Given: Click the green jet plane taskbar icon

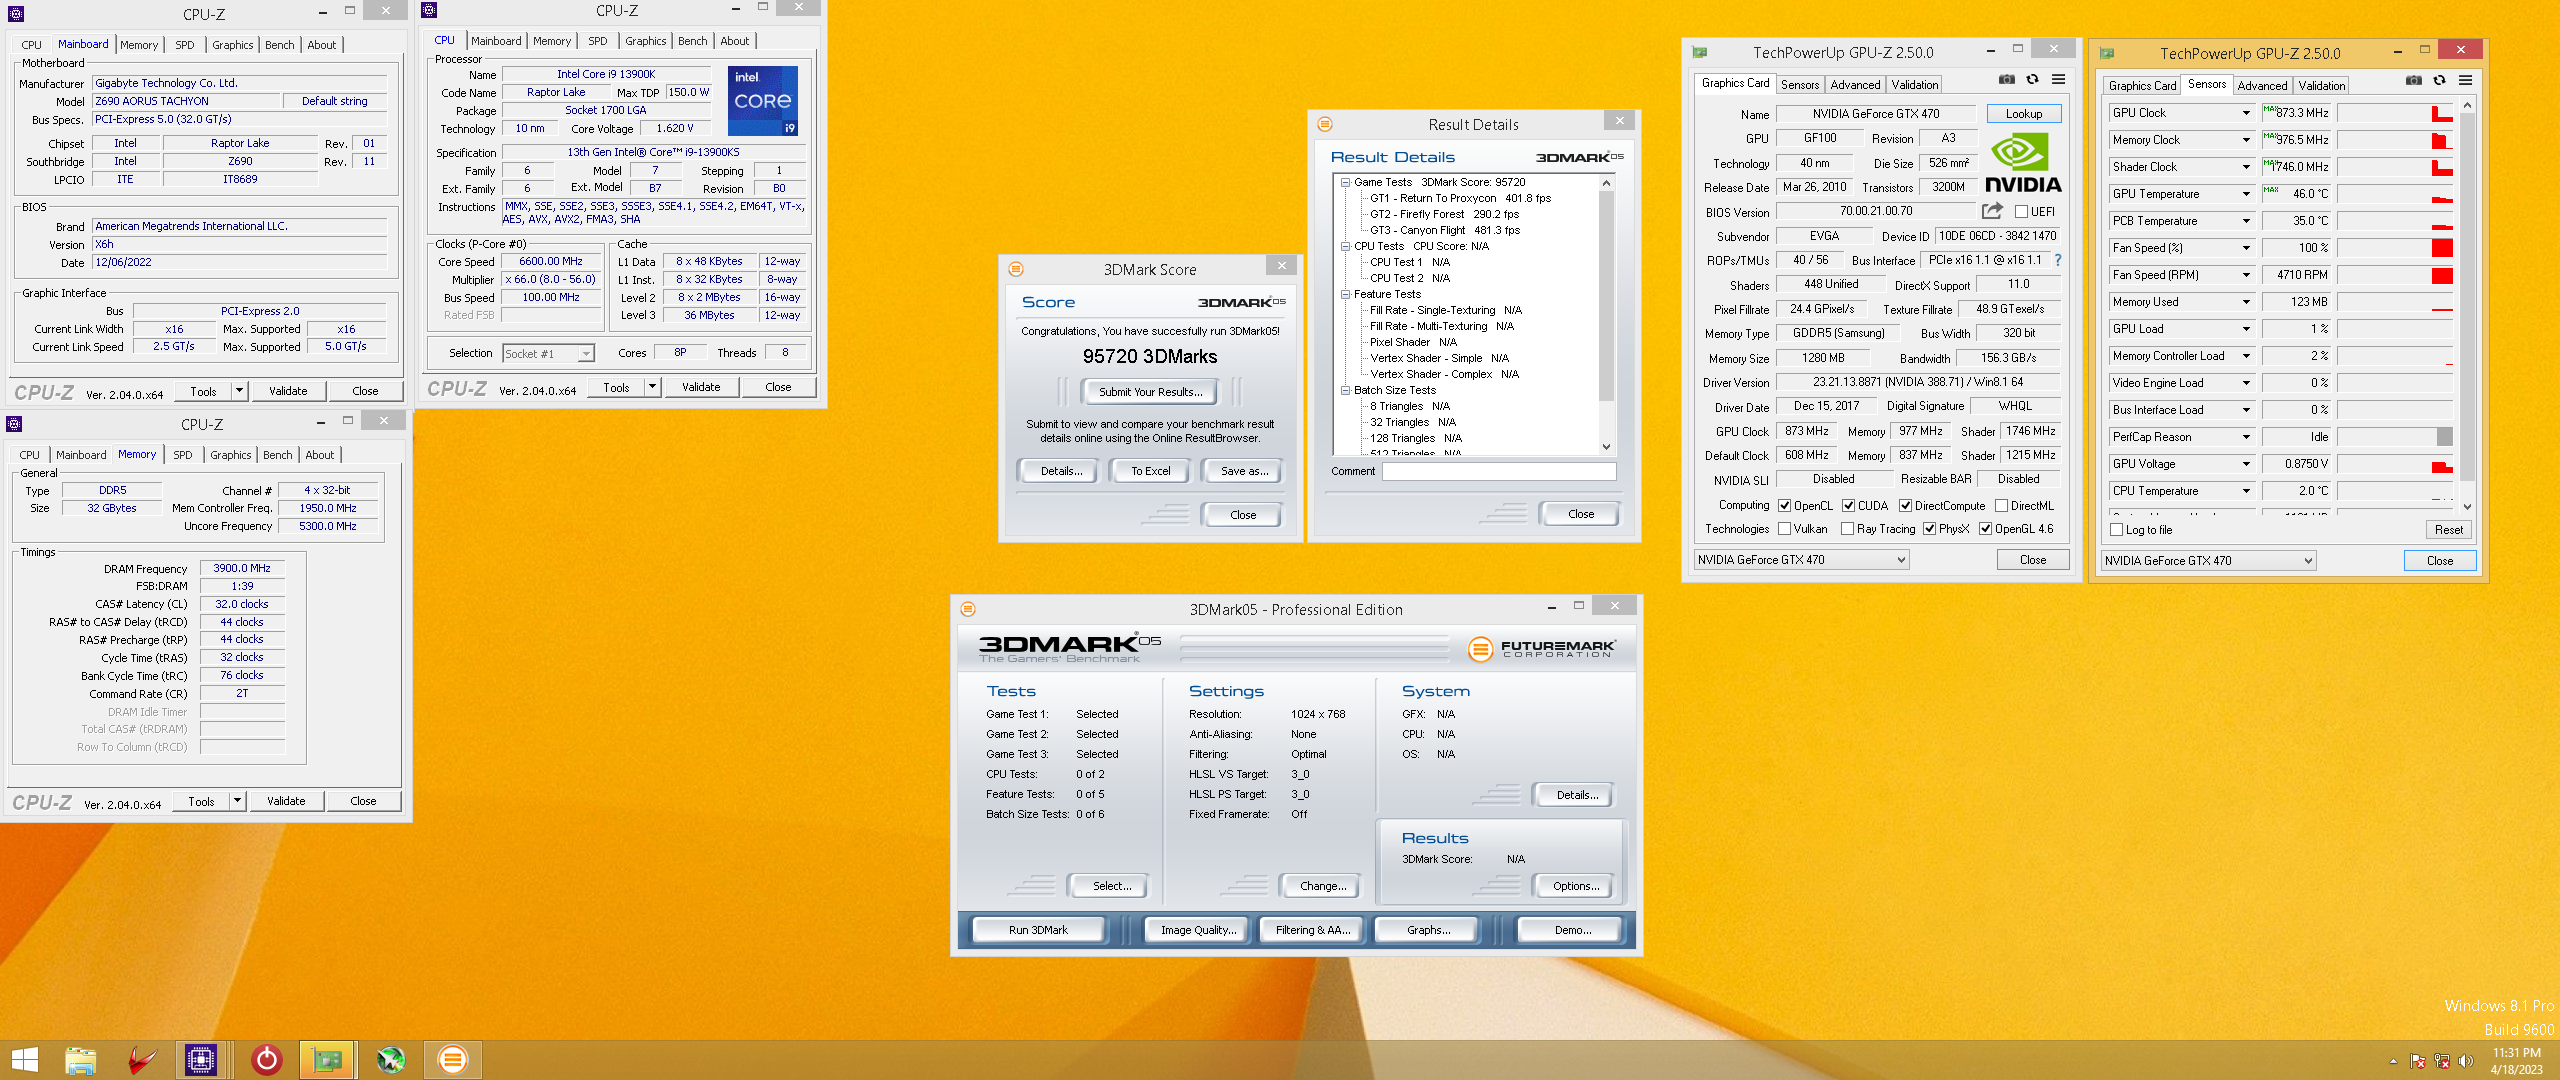Looking at the screenshot, I should 390,1060.
